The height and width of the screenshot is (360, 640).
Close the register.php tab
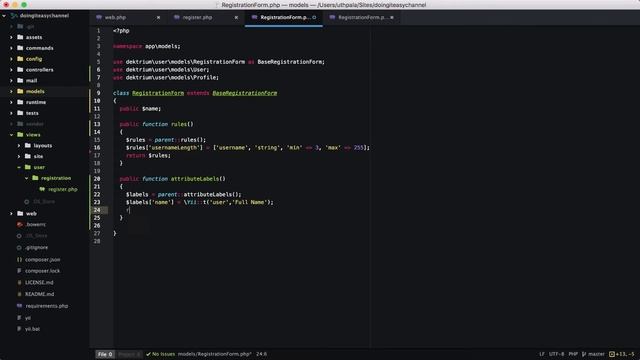(x=236, y=18)
